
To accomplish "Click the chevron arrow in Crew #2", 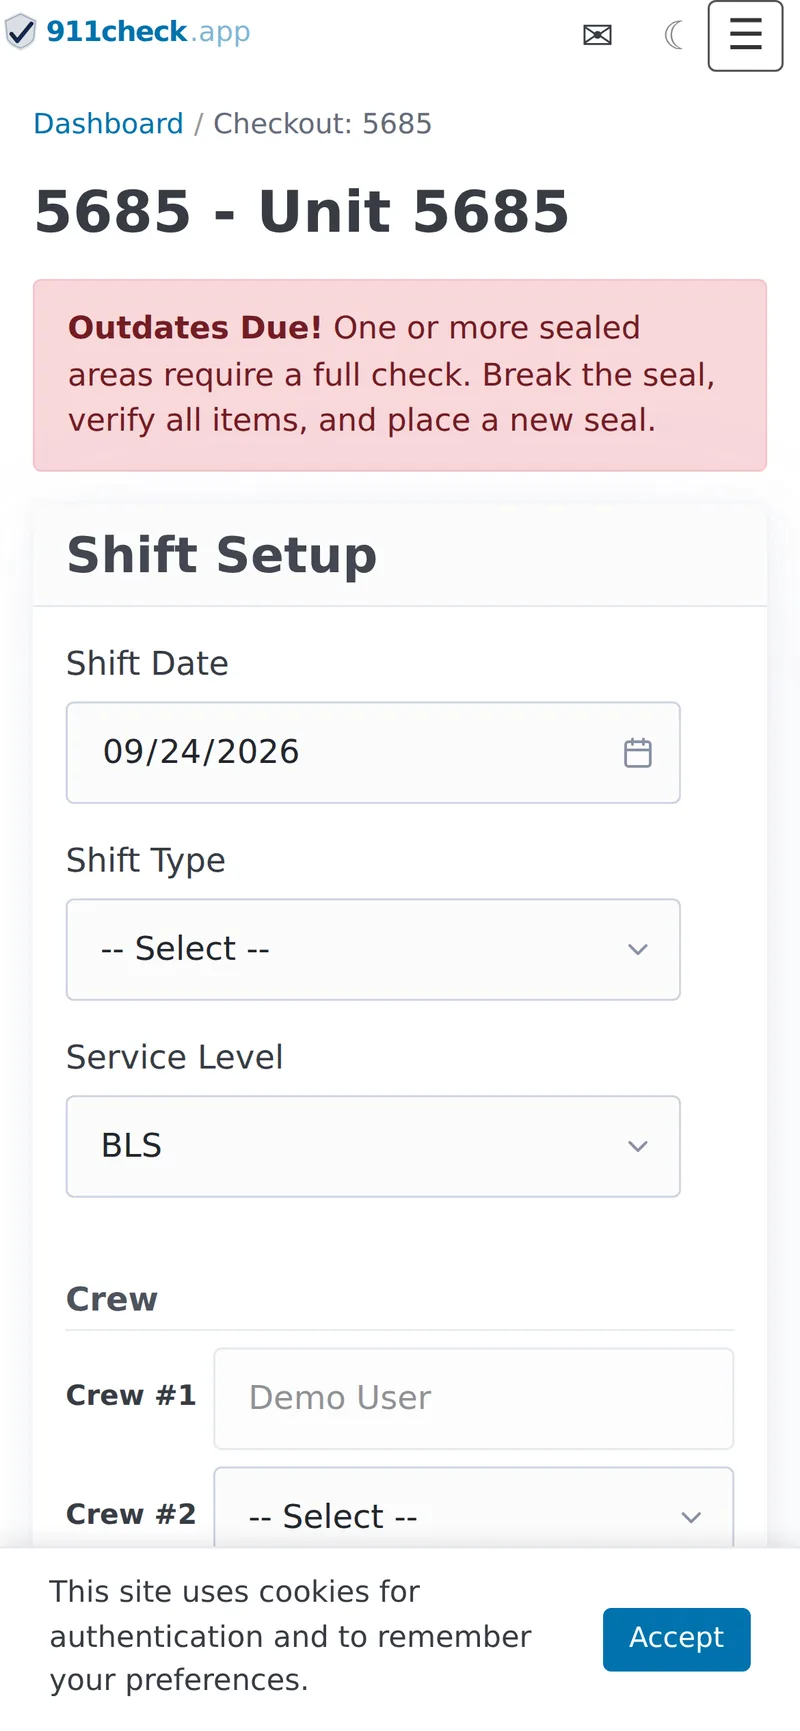I will click(691, 1517).
